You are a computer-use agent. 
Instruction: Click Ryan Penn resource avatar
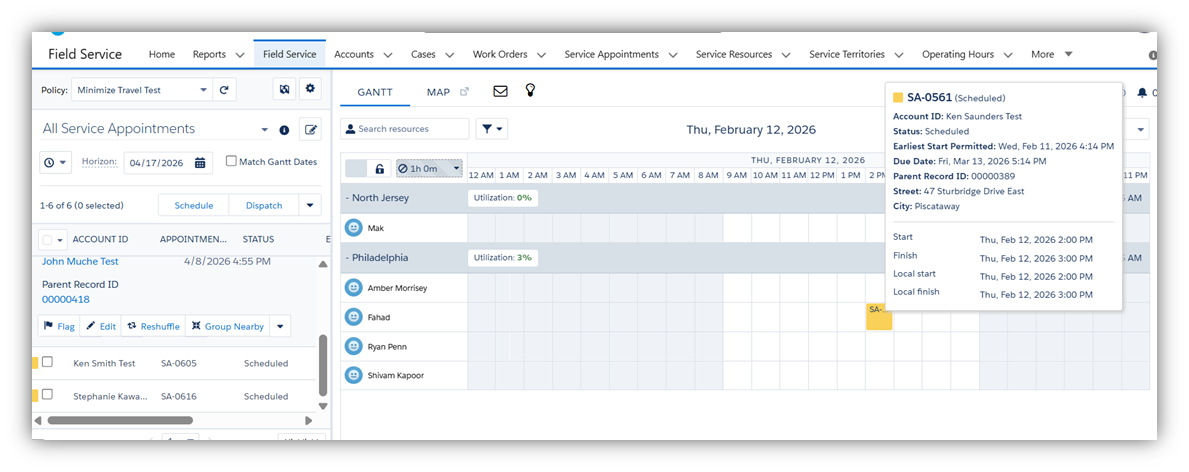353,346
